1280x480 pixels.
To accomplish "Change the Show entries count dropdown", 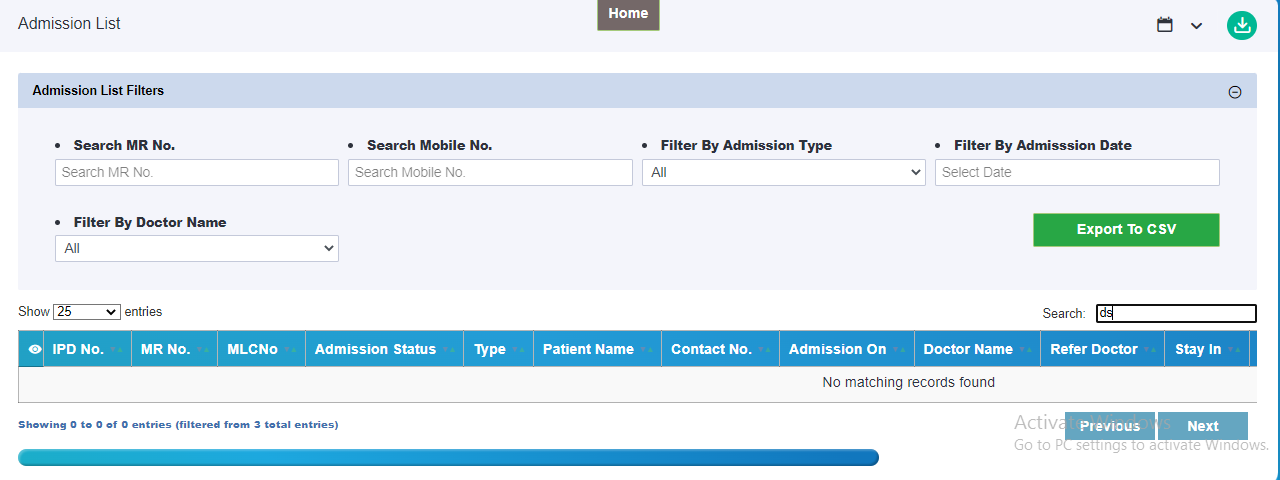I will click(x=87, y=312).
